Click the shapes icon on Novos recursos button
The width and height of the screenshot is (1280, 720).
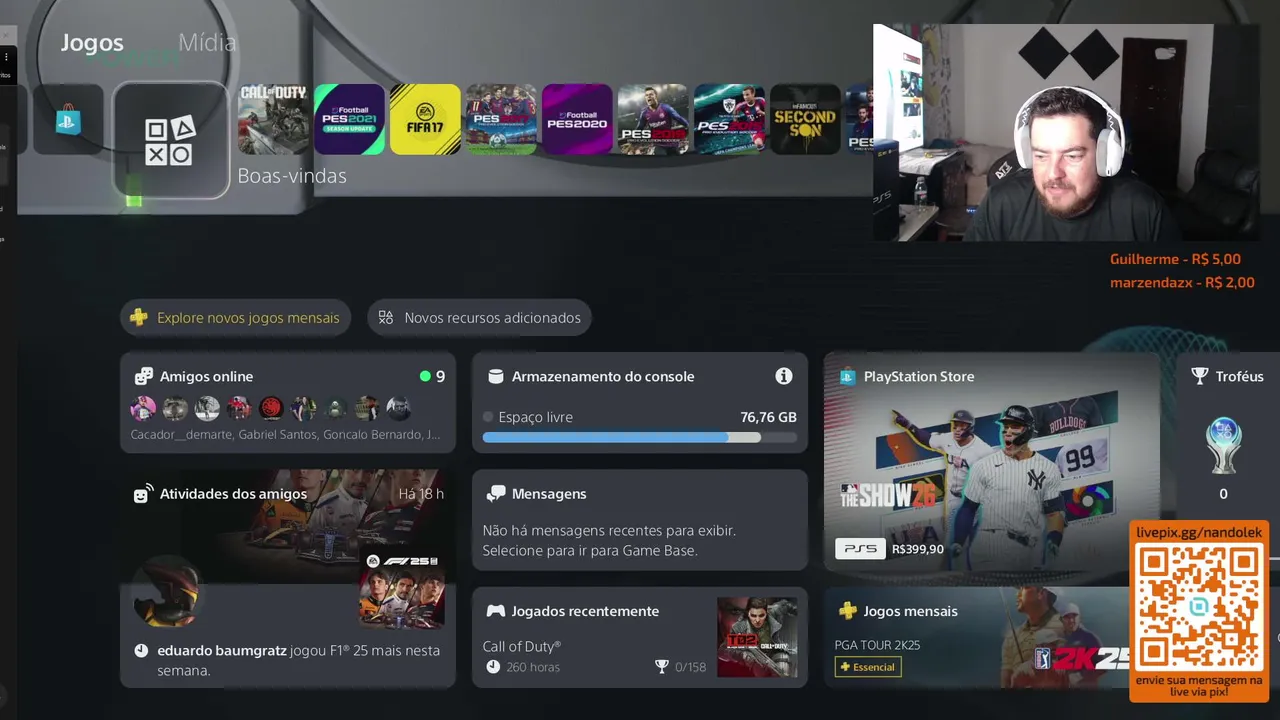click(386, 318)
